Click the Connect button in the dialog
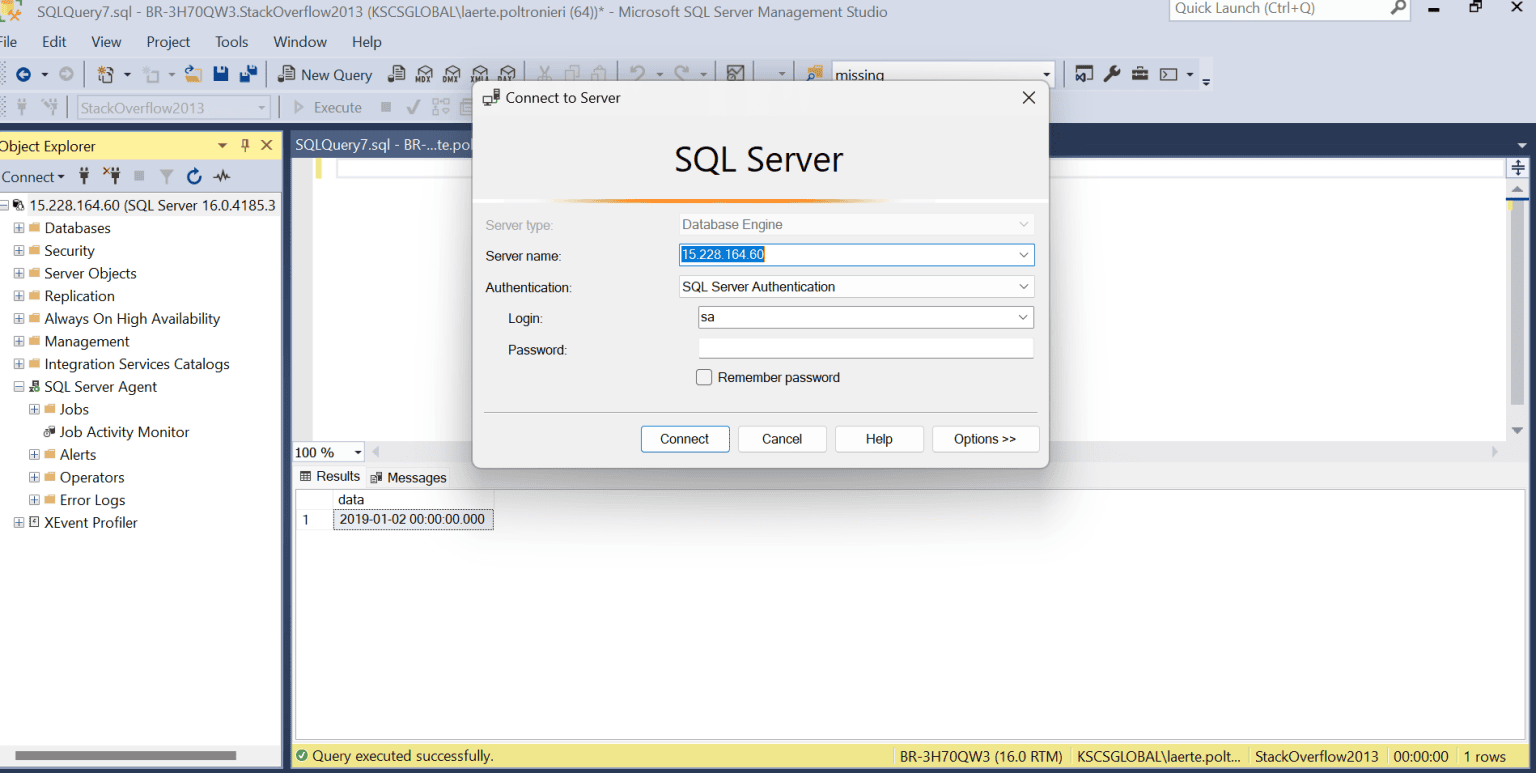The image size is (1536, 773). [x=685, y=439]
